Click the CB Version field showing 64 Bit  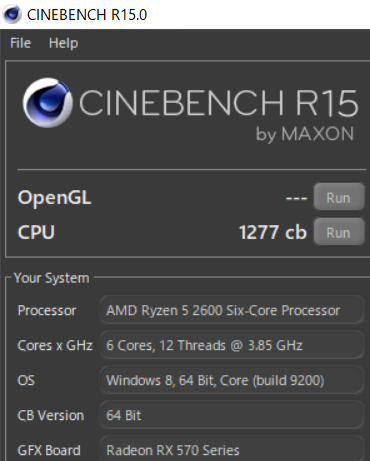[232, 415]
